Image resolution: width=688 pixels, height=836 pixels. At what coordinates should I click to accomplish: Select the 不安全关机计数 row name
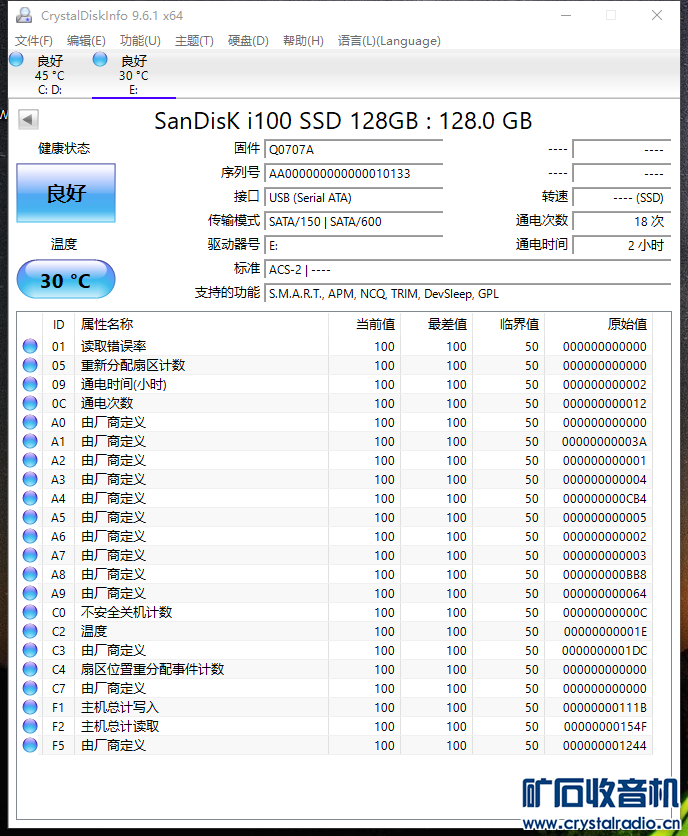point(126,612)
